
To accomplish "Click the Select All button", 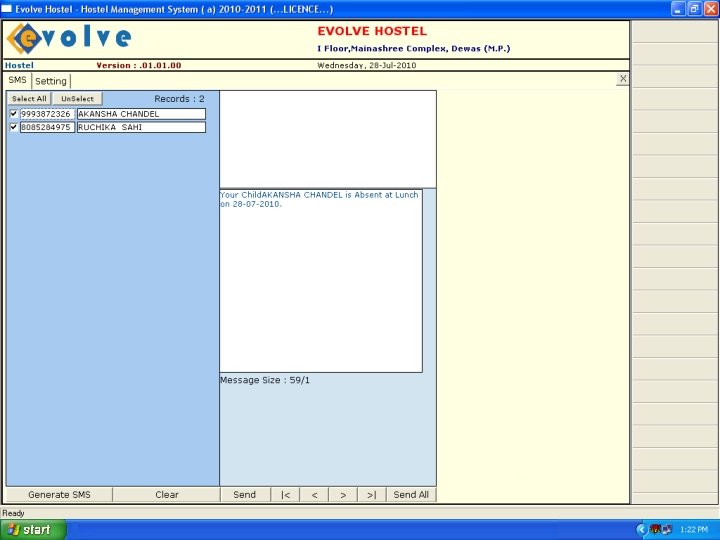I will (x=29, y=99).
